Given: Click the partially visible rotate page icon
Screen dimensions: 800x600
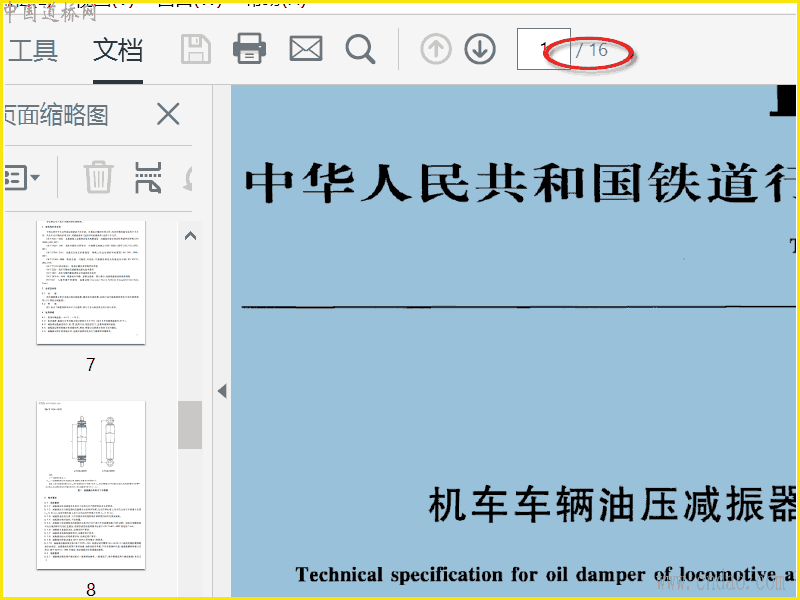Looking at the screenshot, I should coord(188,179).
